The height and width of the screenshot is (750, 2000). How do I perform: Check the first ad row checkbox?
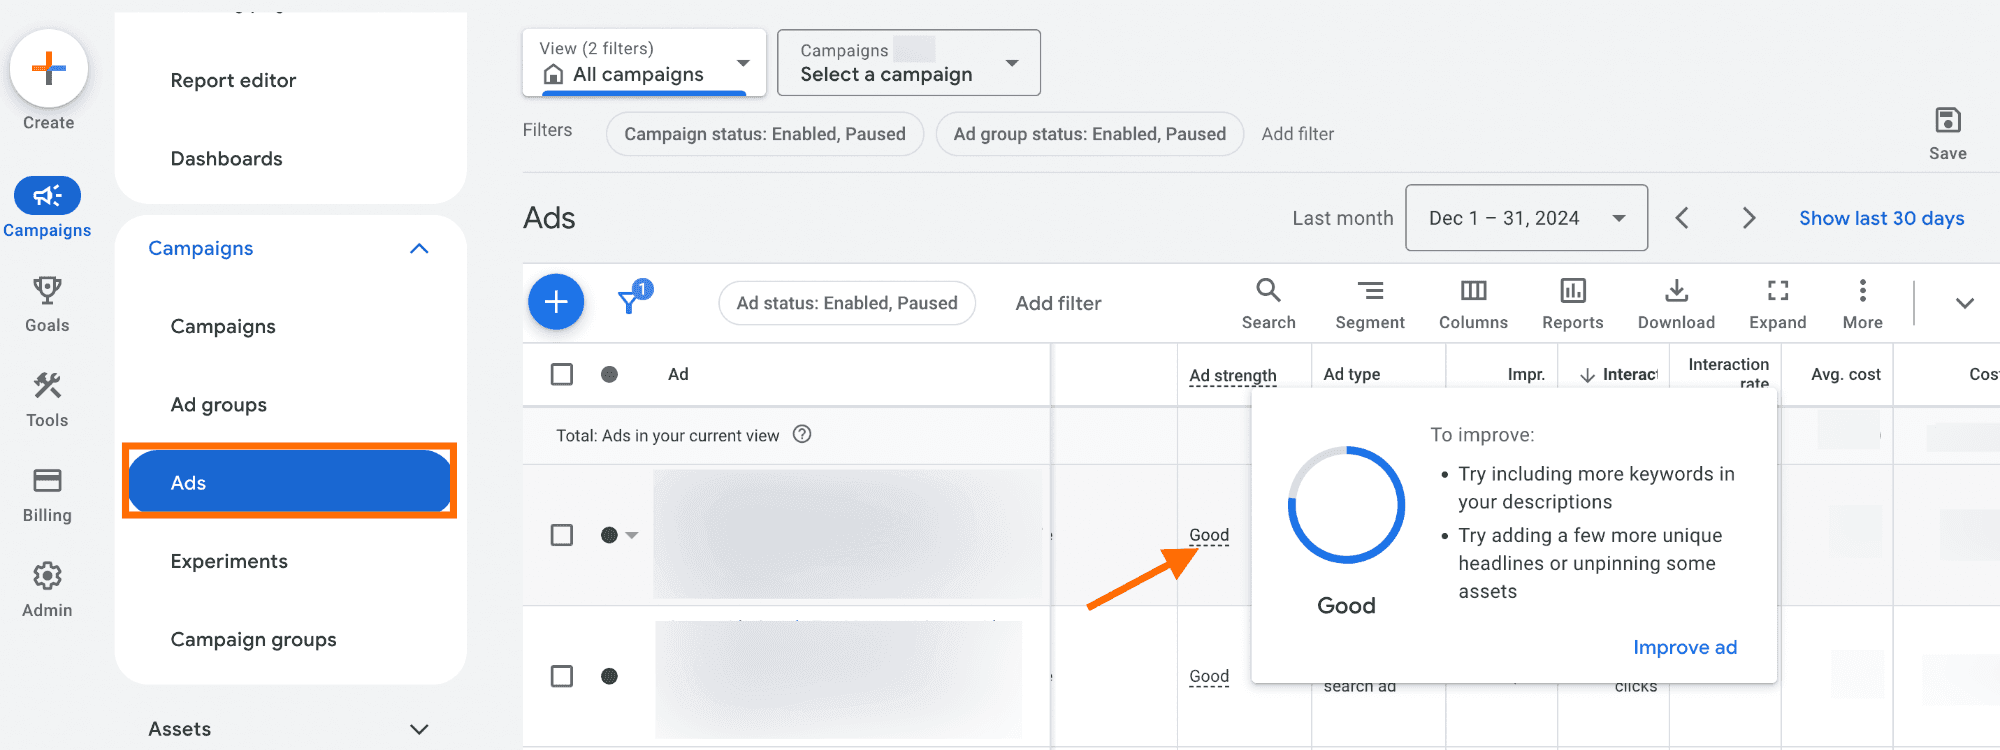tap(562, 535)
